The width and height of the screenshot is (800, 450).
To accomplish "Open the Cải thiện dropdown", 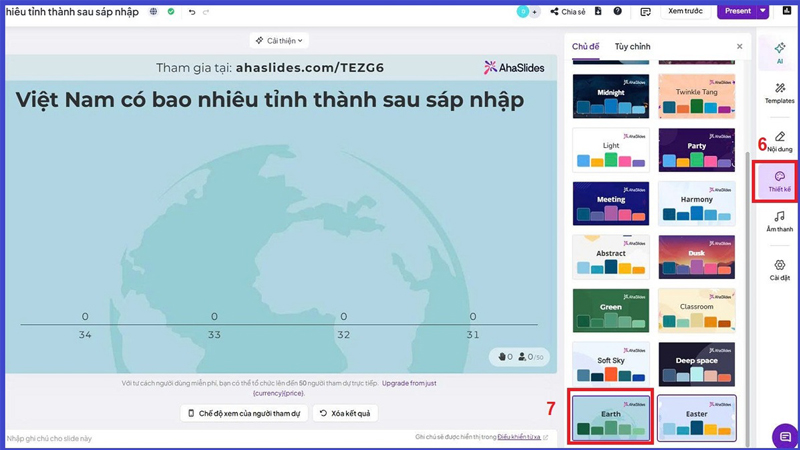I will click(279, 40).
